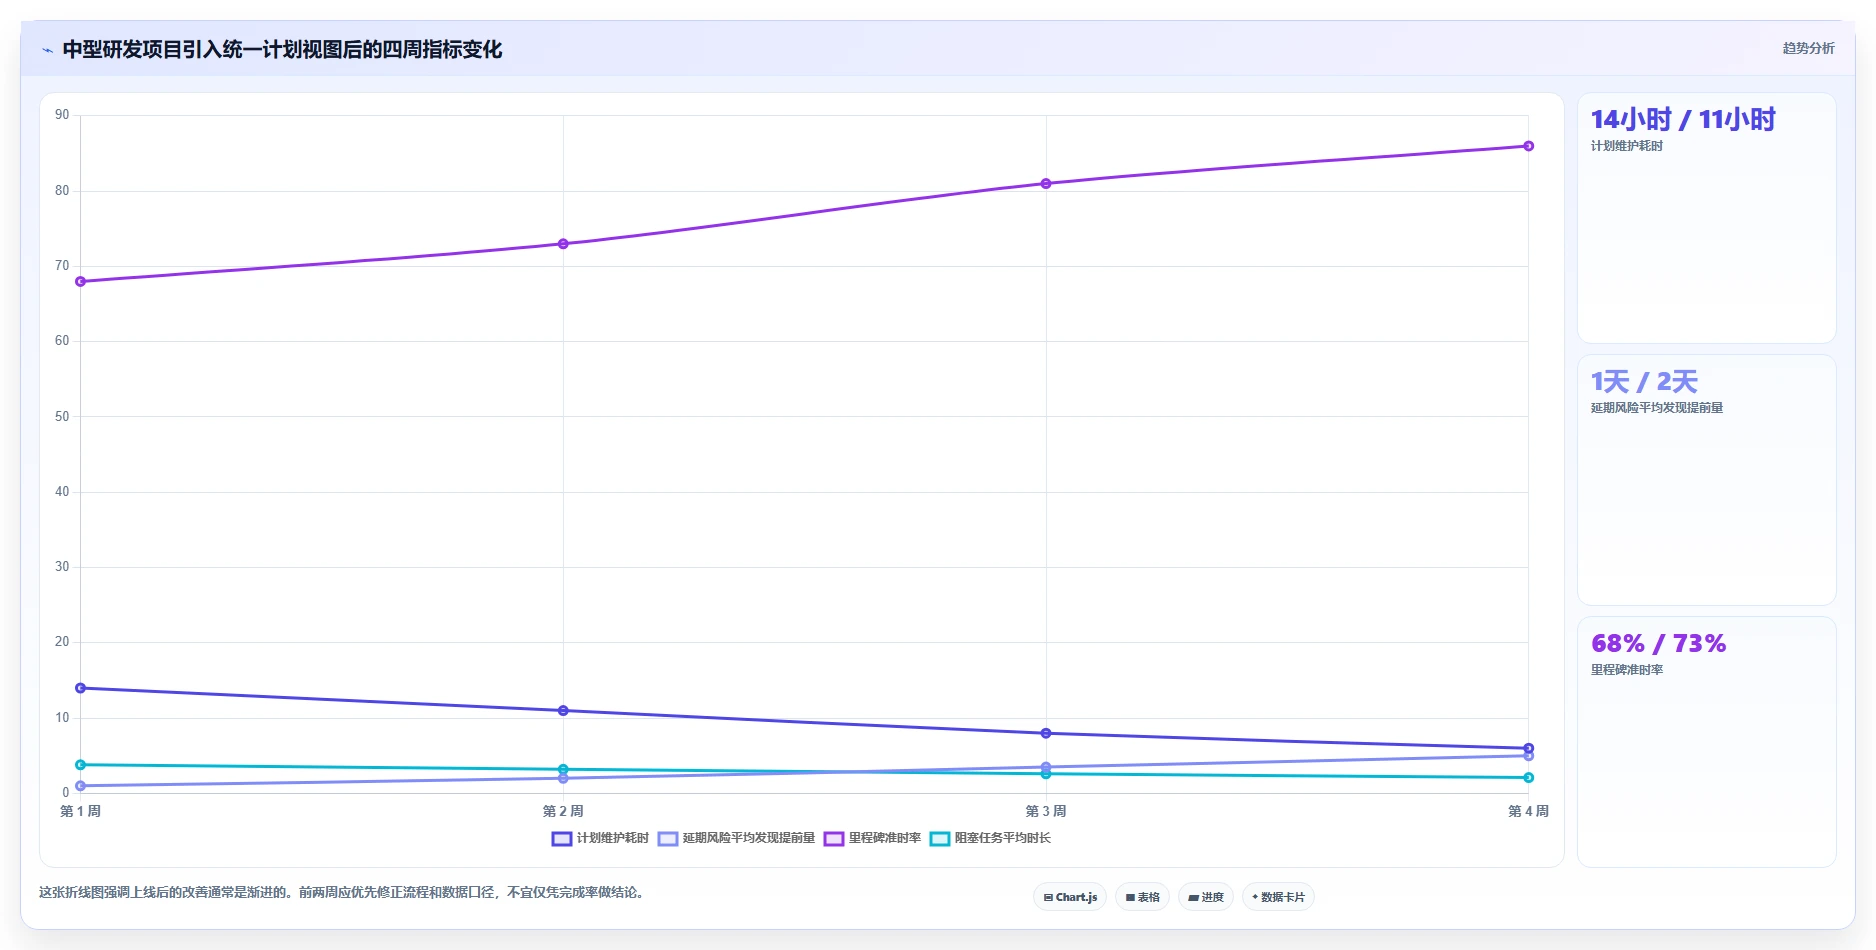The image size is (1876, 950).
Task: Click the 趋势分析 label in the header
Action: click(x=1808, y=48)
